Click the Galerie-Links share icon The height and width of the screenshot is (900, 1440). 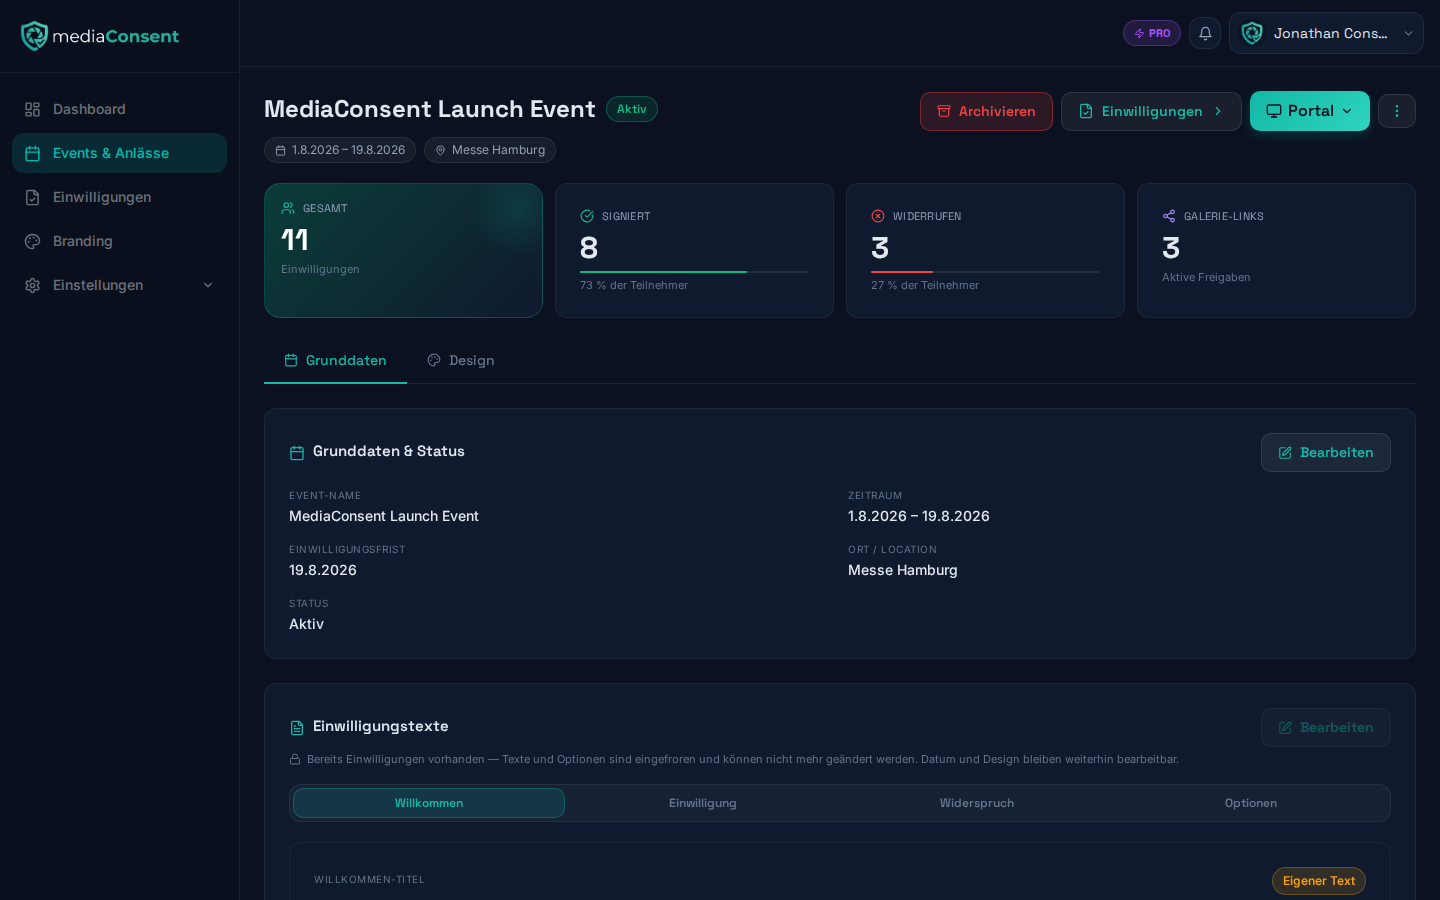(1169, 216)
